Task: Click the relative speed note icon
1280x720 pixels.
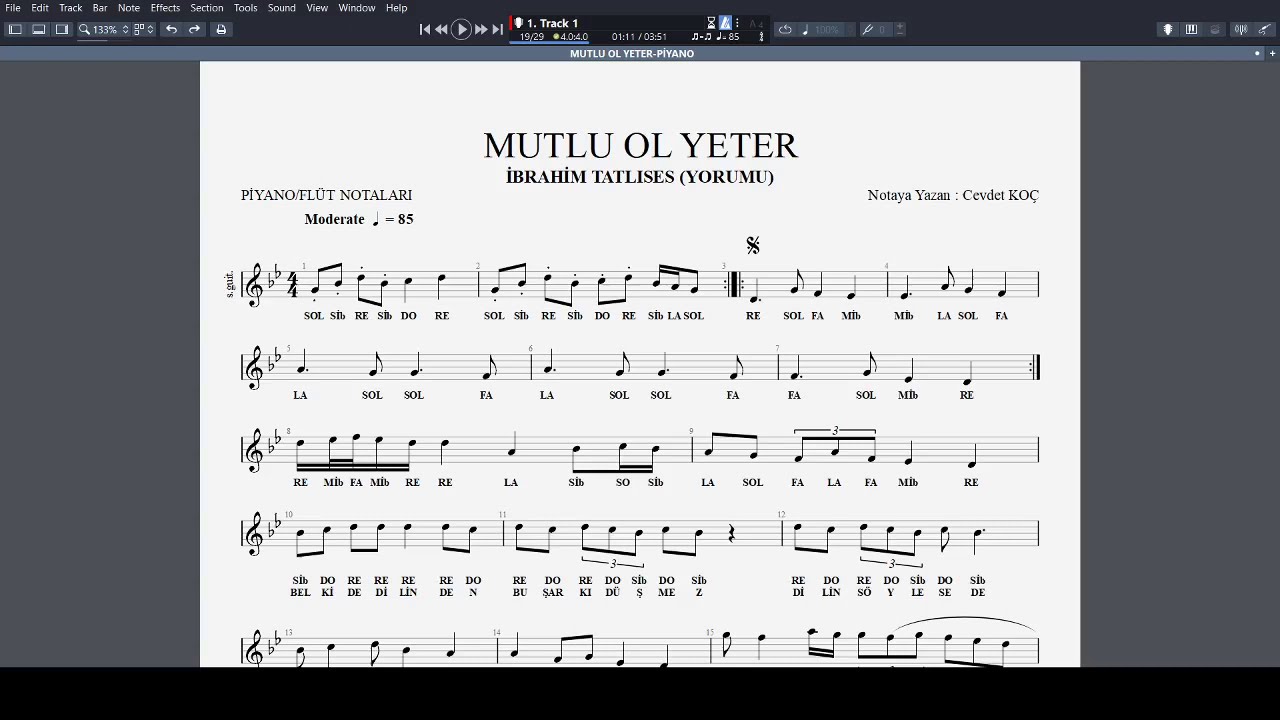Action: [805, 30]
